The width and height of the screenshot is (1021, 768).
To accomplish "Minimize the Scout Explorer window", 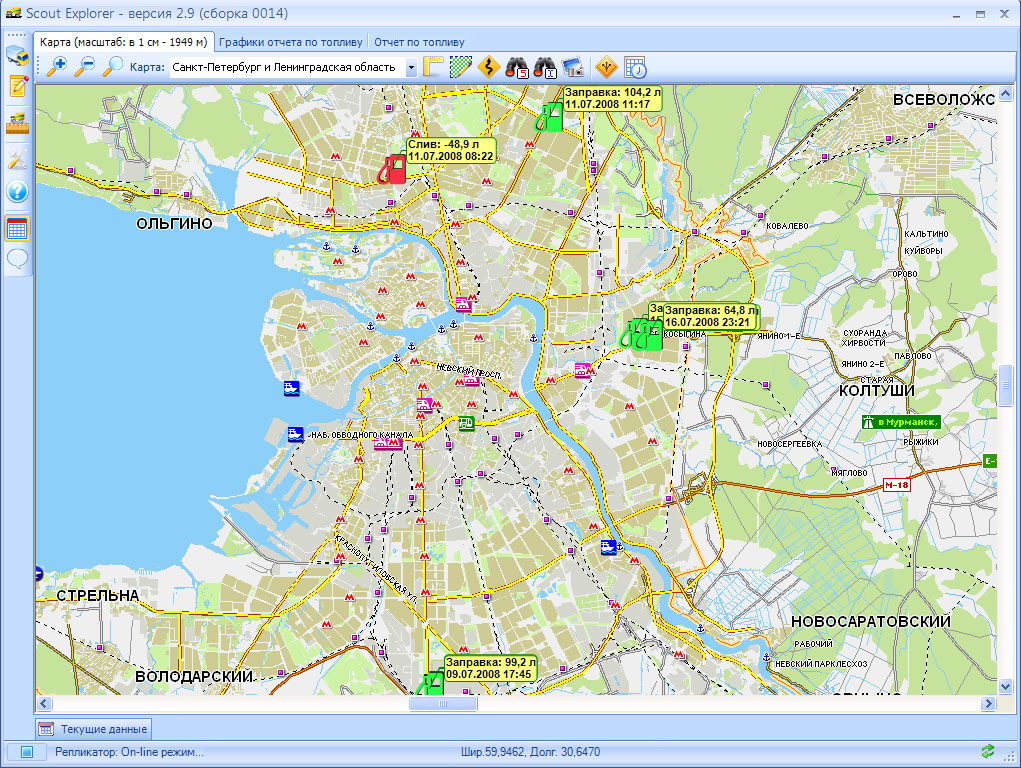I will pos(957,14).
